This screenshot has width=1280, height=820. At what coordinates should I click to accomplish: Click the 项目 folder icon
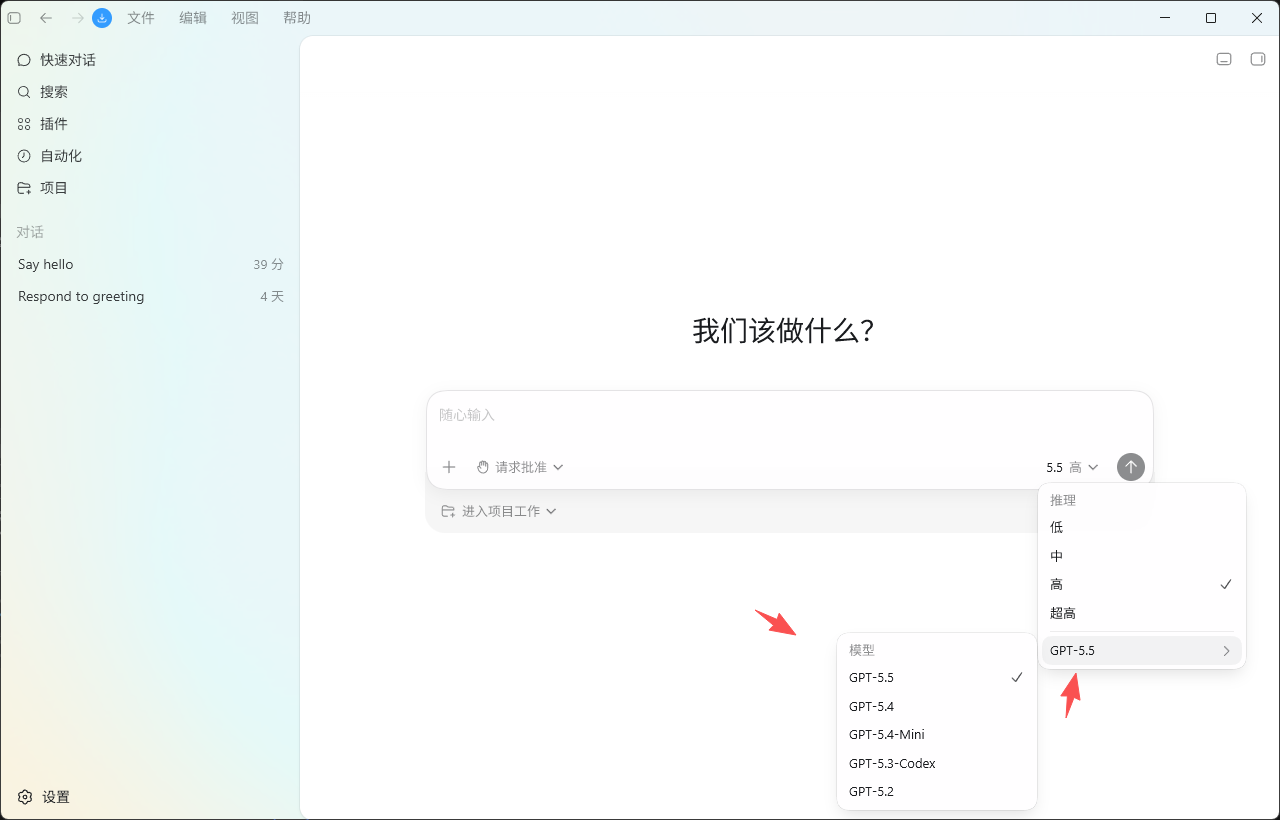pos(24,188)
